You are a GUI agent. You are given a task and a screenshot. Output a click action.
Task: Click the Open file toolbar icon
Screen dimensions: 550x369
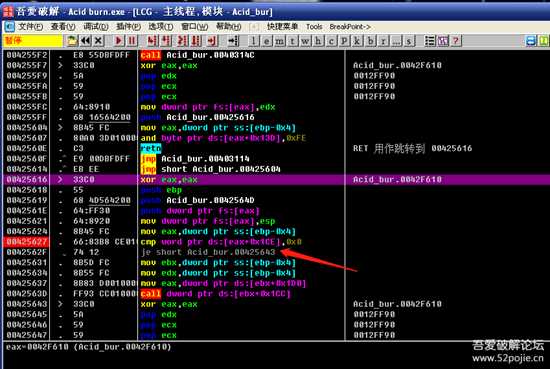point(72,41)
